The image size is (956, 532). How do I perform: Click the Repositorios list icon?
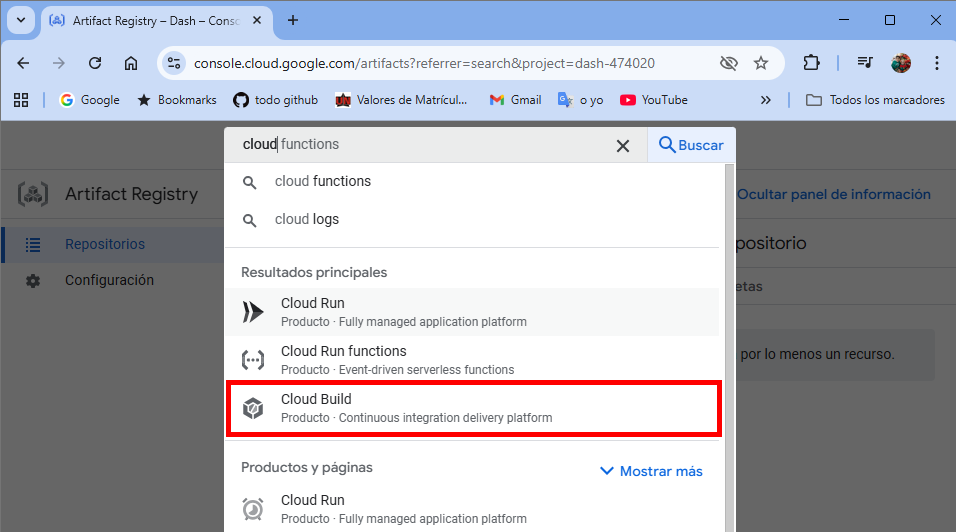coord(33,245)
